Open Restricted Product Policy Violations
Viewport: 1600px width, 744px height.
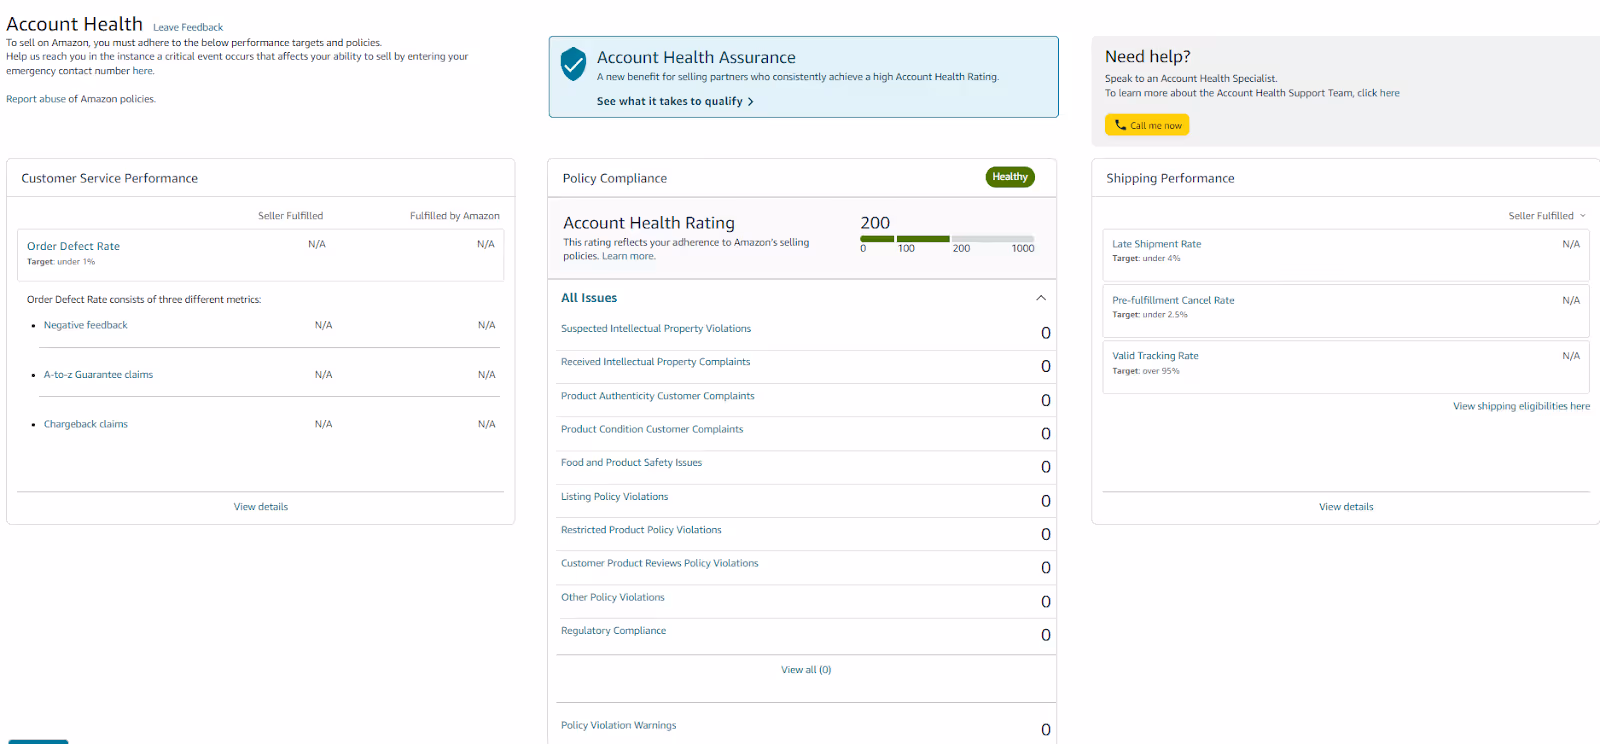tap(641, 530)
